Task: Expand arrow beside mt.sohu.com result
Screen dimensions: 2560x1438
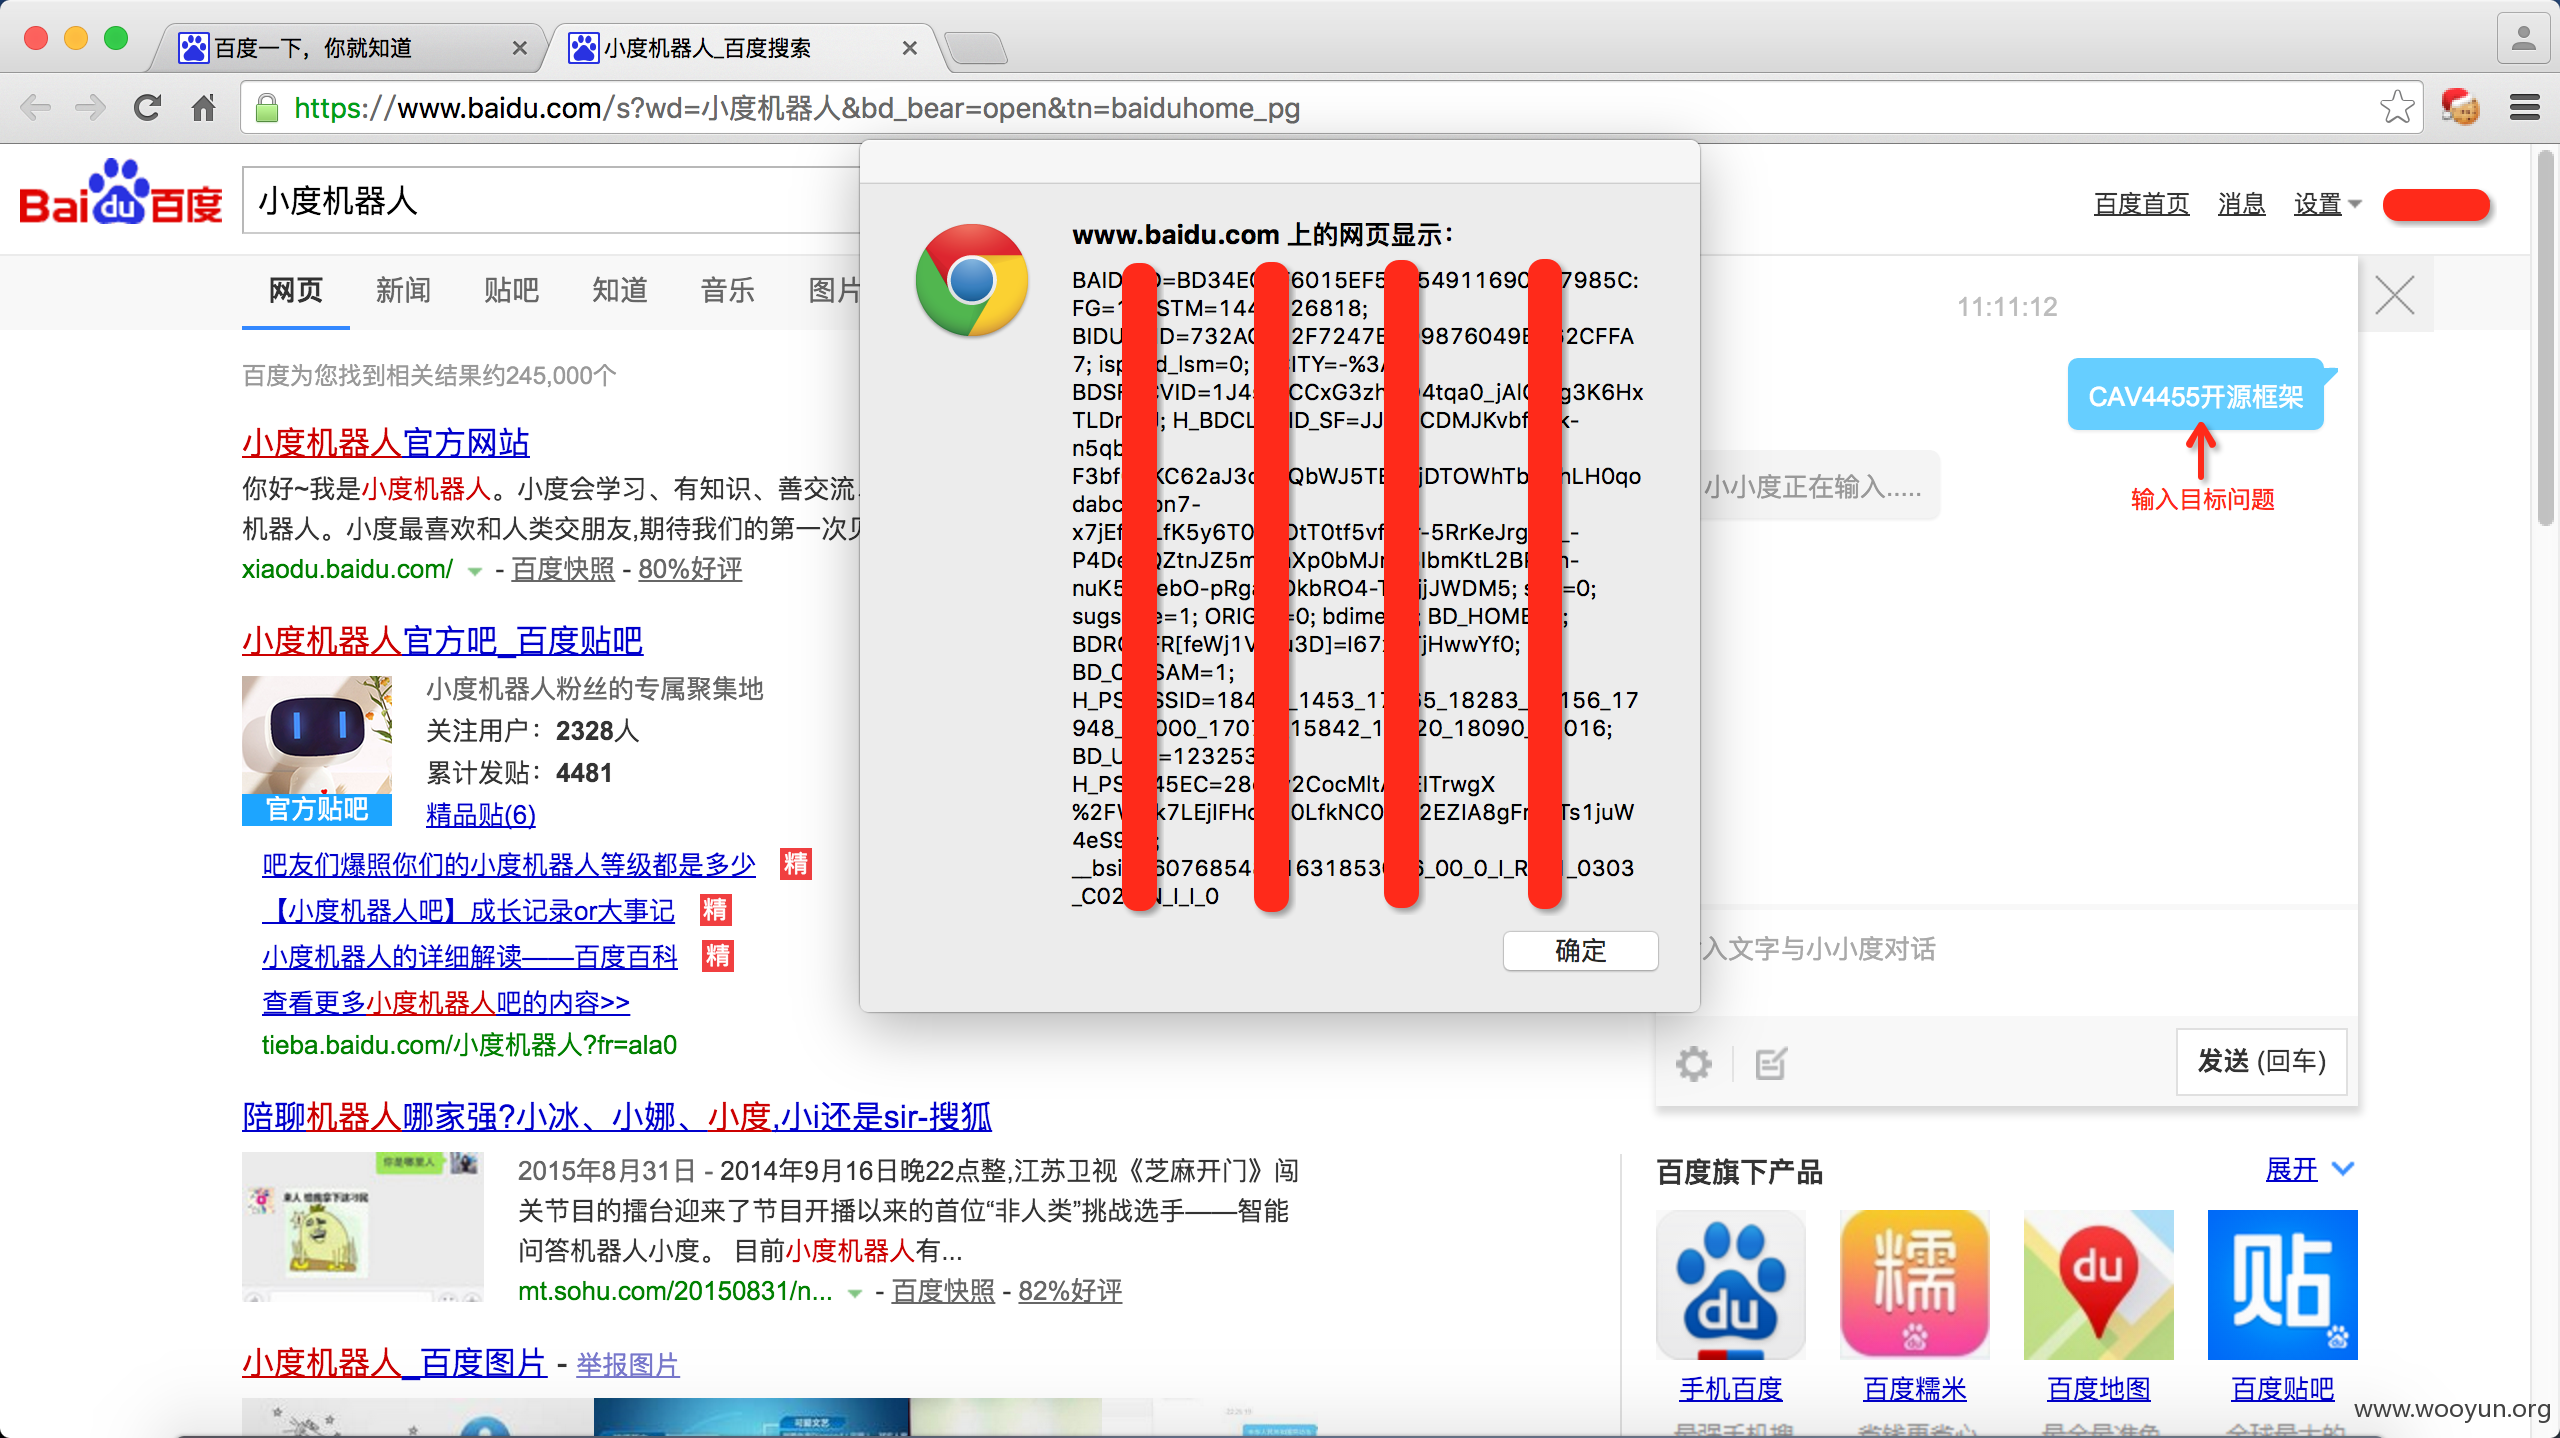Action: pos(854,1293)
